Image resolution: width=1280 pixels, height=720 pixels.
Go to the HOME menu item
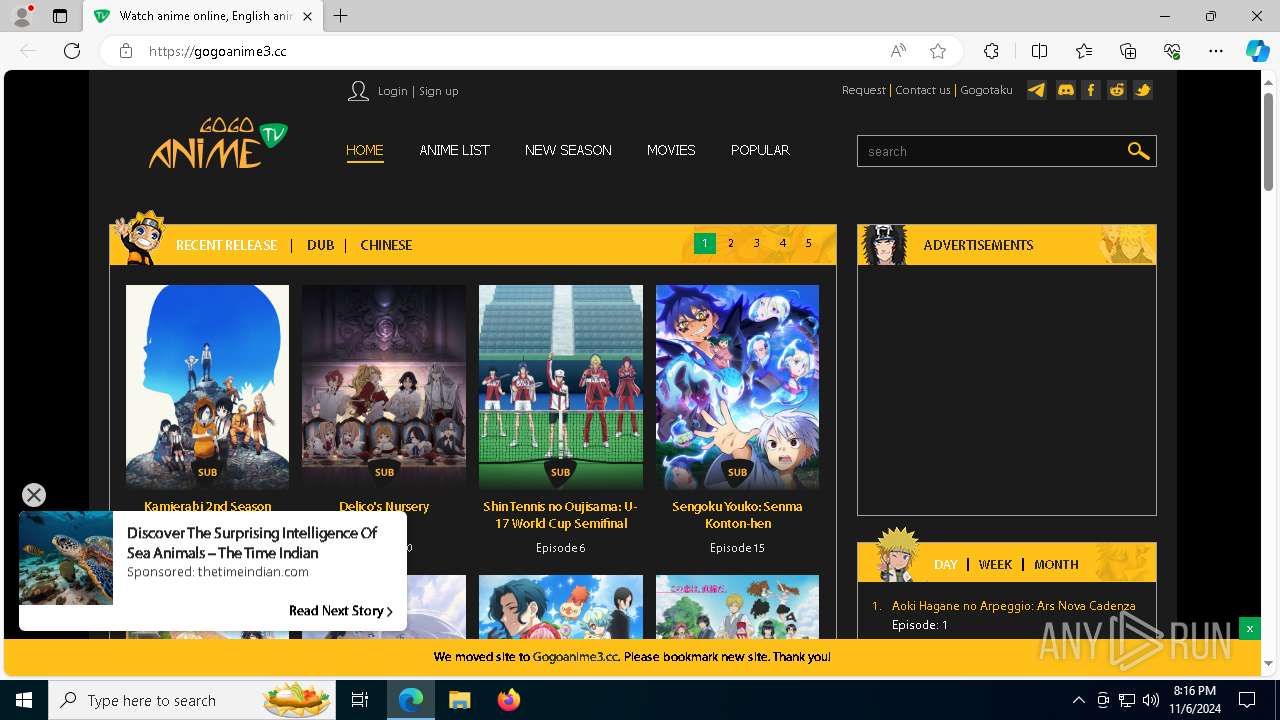365,150
